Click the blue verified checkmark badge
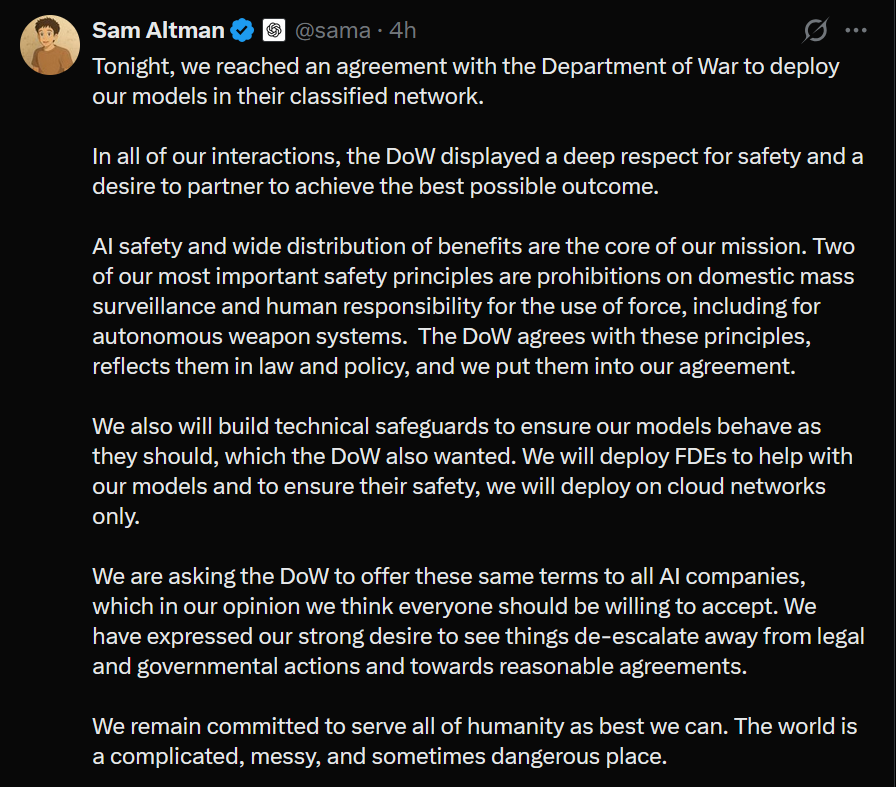Viewport: 896px width, 787px height. coord(242,31)
